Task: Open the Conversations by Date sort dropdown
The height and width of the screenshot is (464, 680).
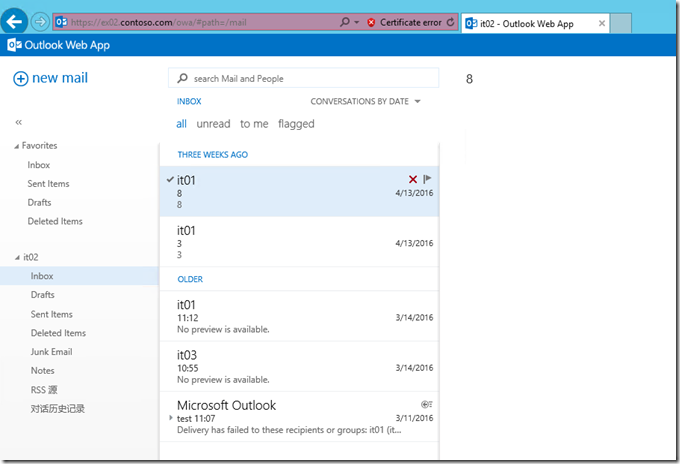Action: click(365, 101)
